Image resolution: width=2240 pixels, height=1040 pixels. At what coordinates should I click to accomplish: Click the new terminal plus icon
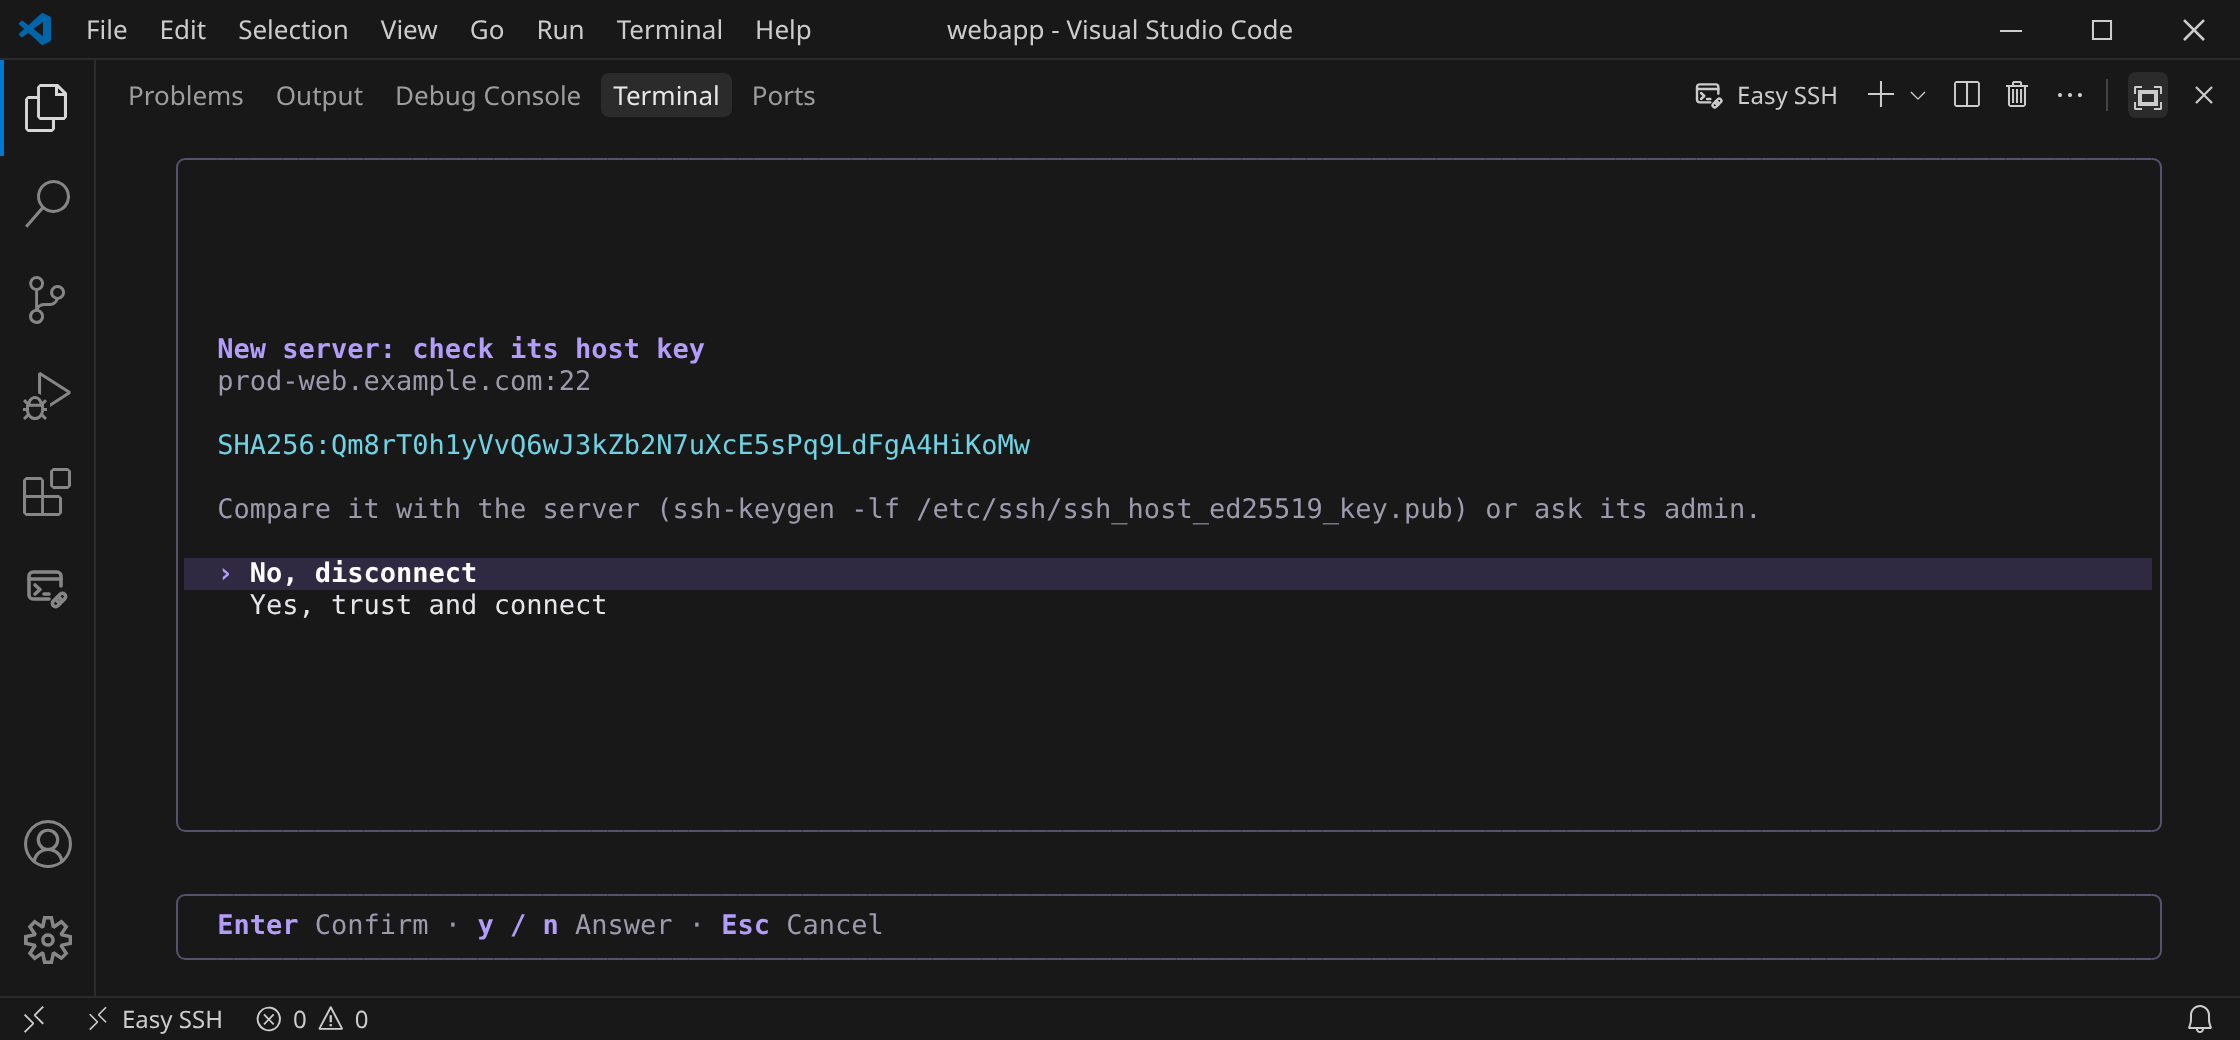point(1880,95)
